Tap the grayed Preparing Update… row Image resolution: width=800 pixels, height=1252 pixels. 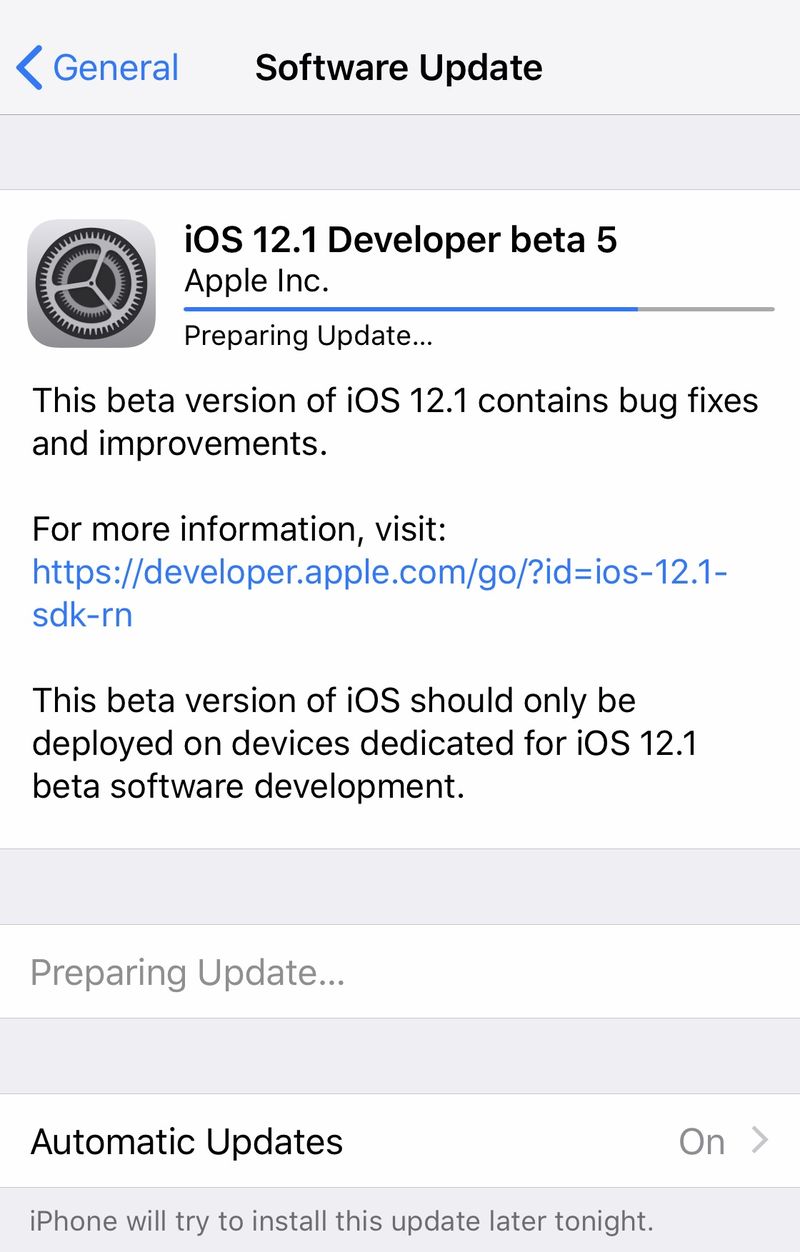(x=400, y=971)
